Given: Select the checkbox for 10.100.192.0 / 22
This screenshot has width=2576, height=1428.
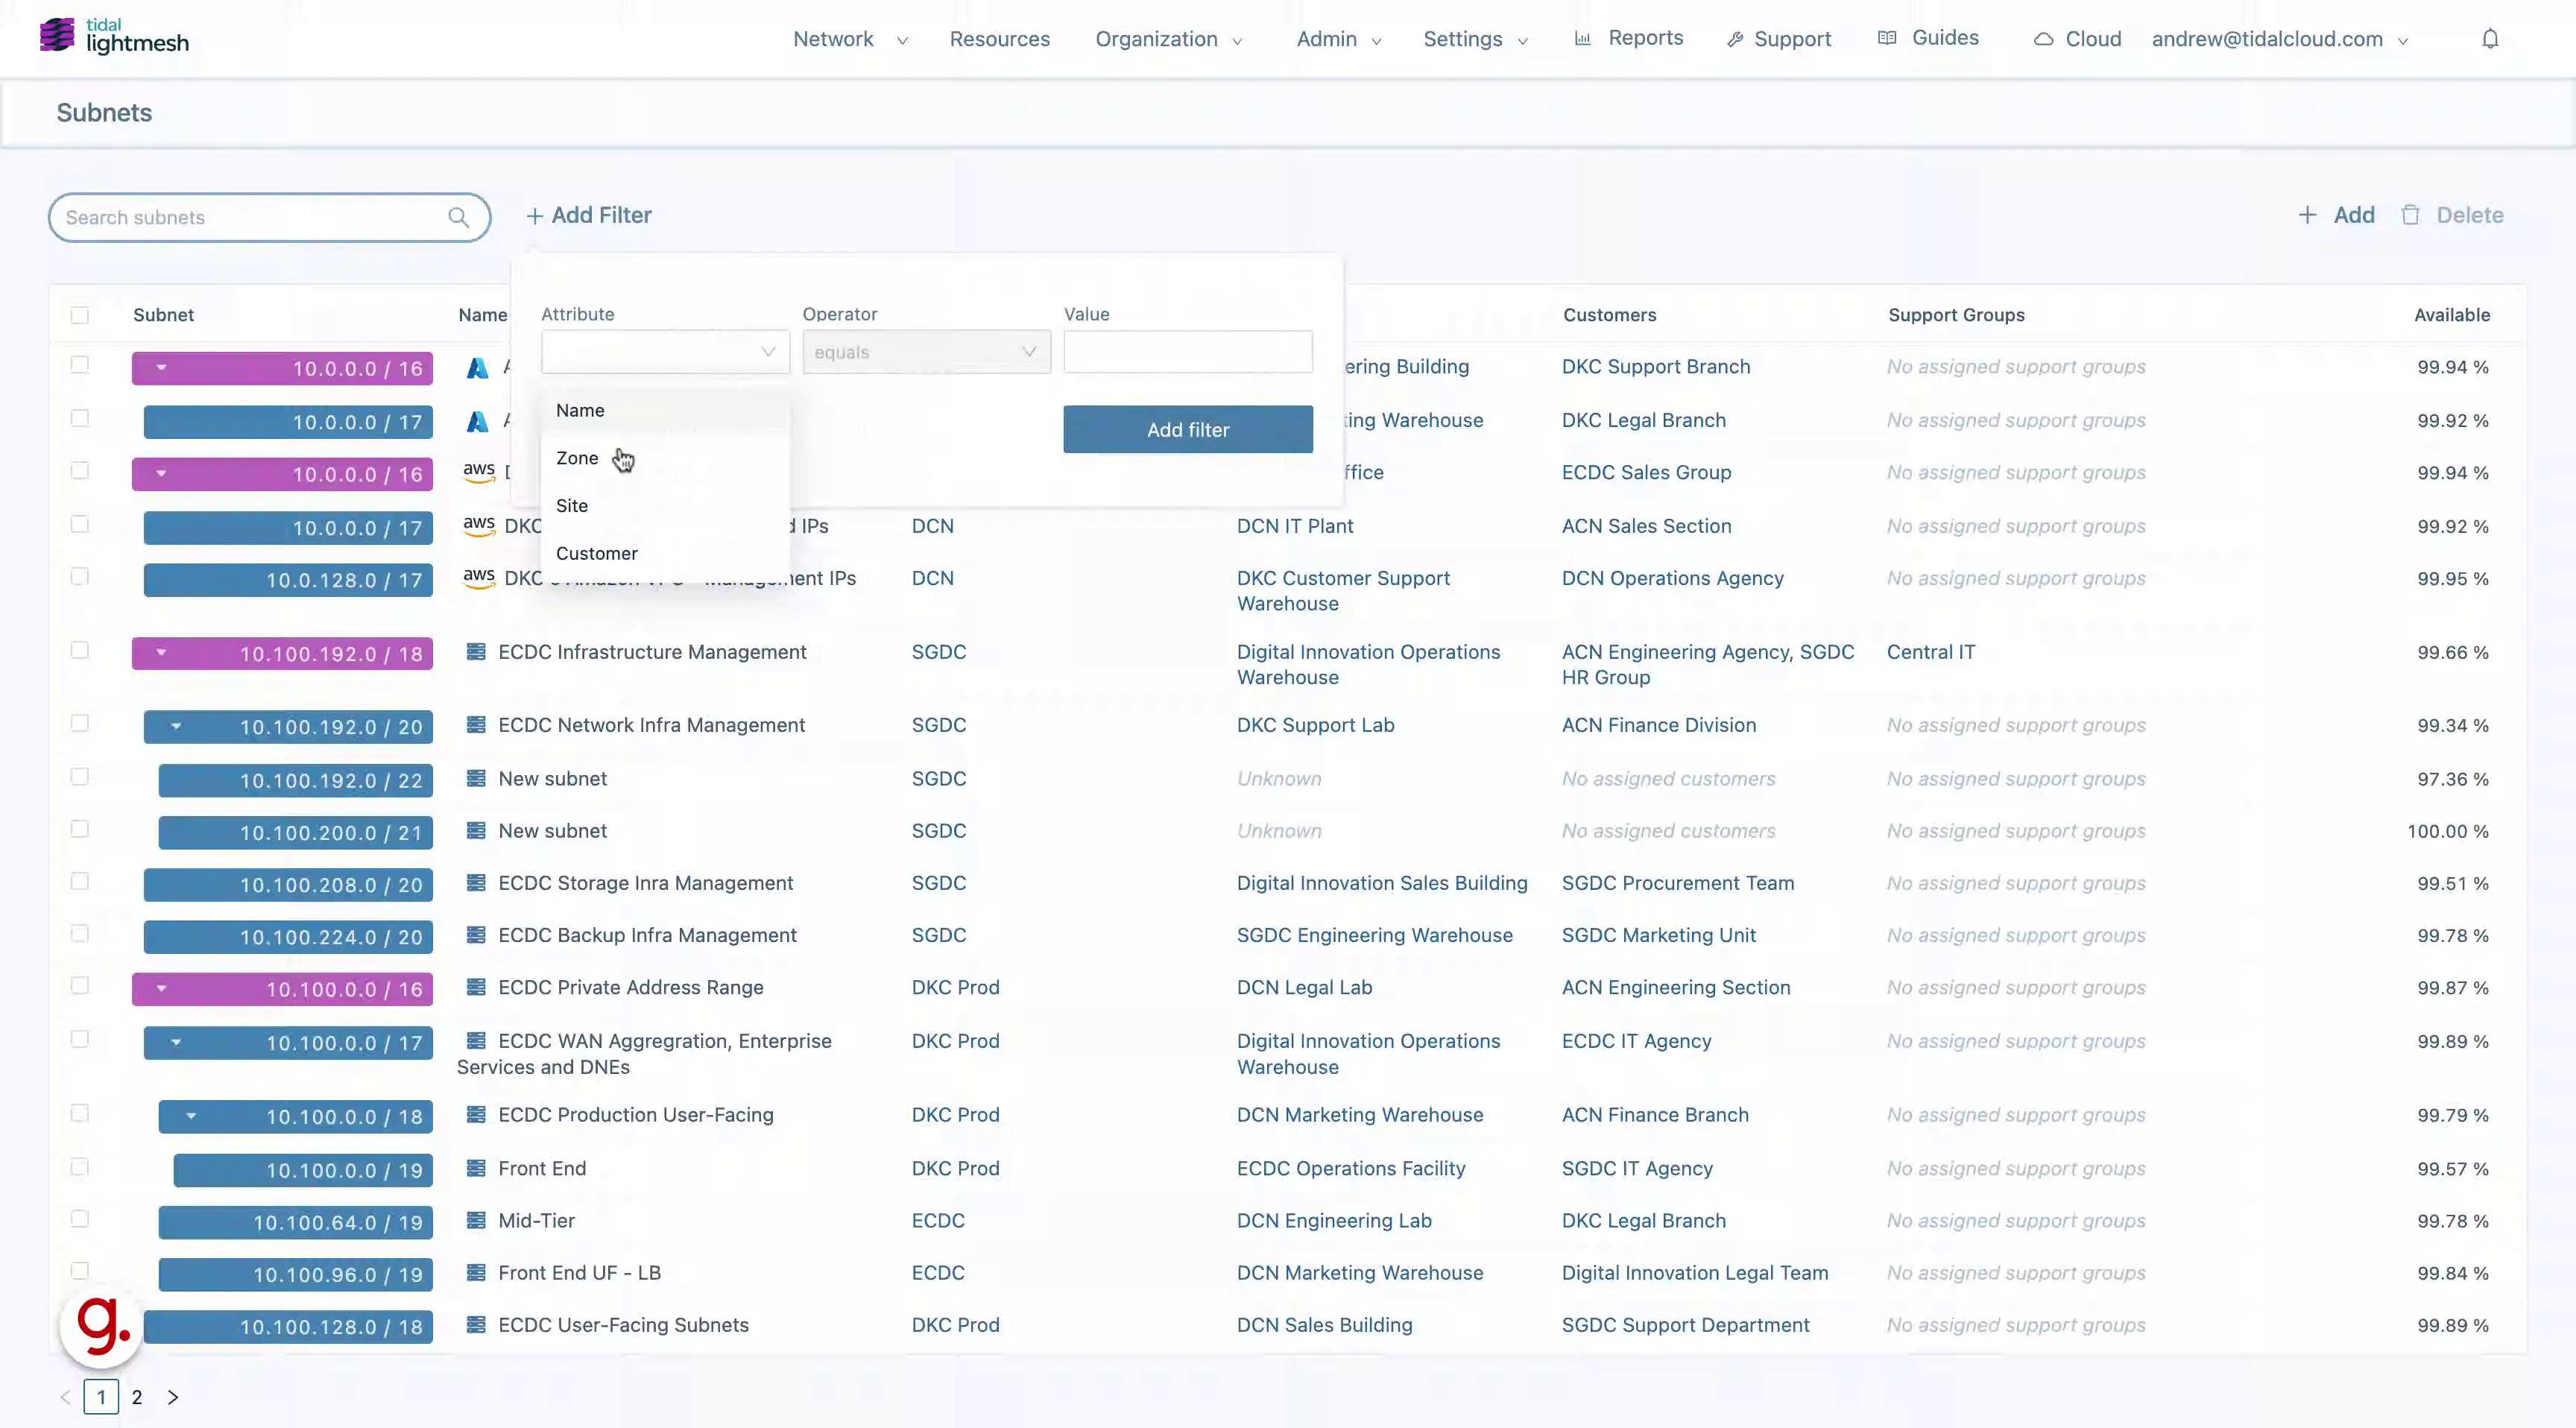Looking at the screenshot, I should point(80,777).
